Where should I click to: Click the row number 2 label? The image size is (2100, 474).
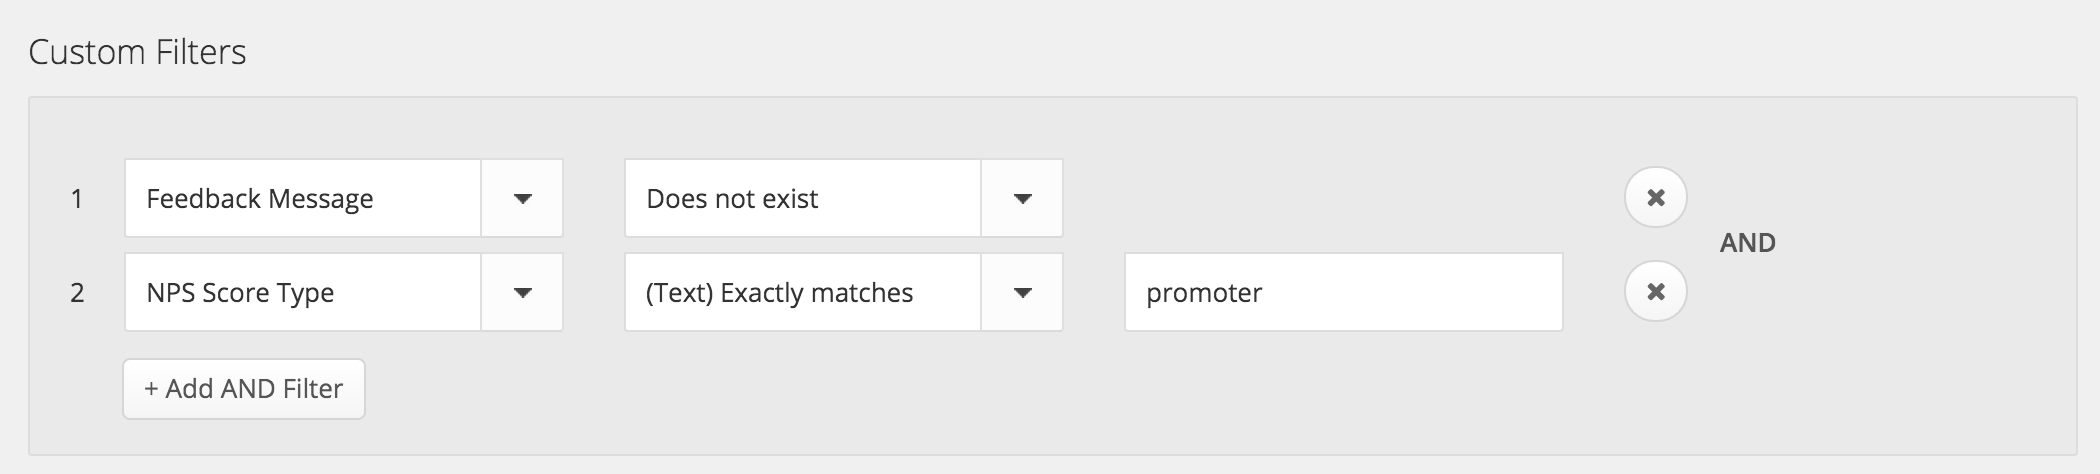coord(77,293)
